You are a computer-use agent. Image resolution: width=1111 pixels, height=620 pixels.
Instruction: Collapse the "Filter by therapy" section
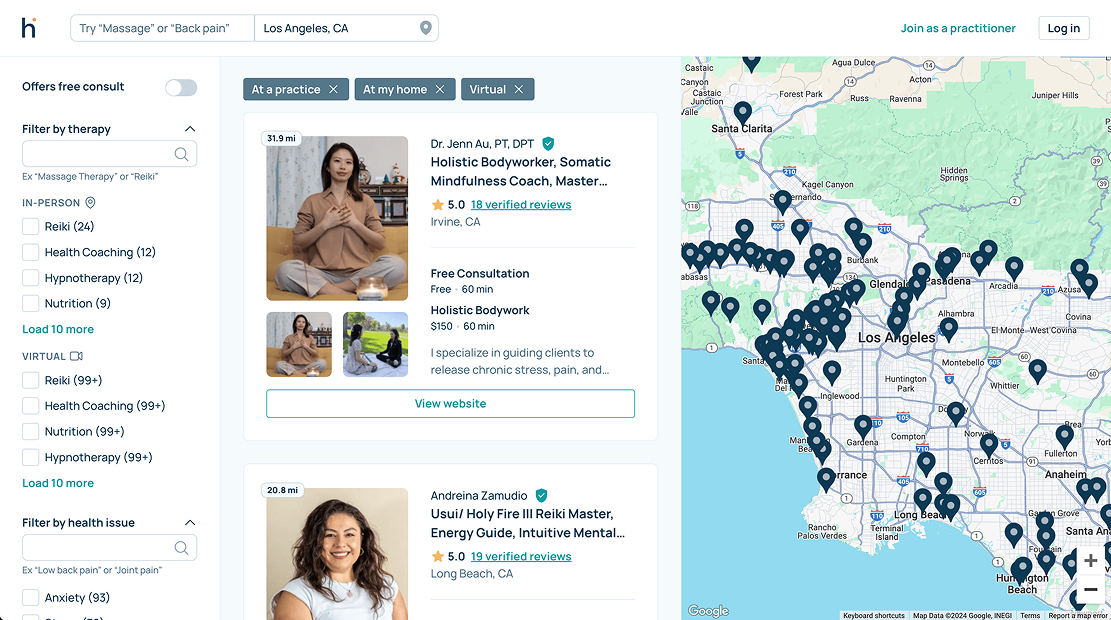coord(190,129)
